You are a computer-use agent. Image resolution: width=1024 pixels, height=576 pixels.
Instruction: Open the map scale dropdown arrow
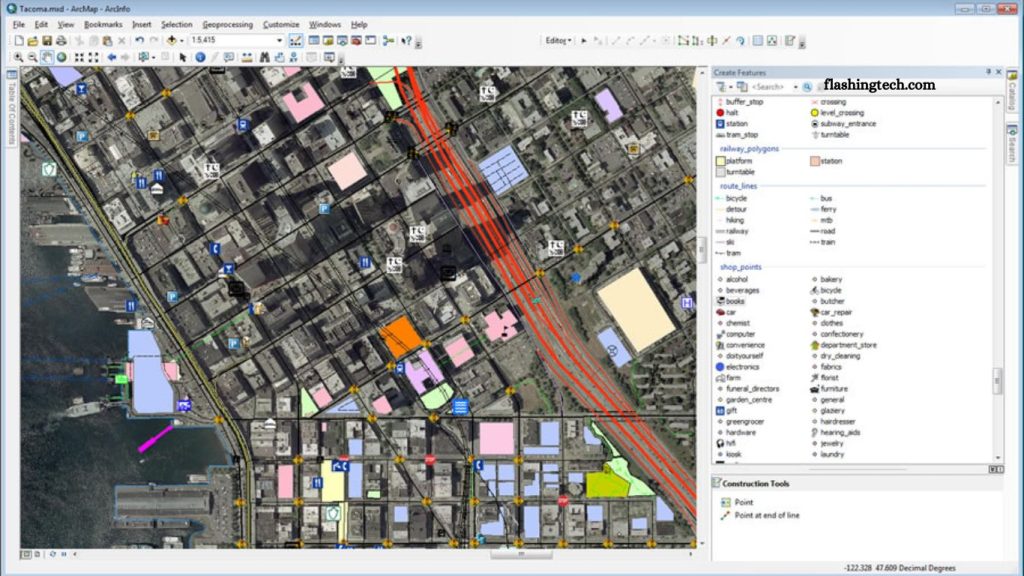point(280,40)
